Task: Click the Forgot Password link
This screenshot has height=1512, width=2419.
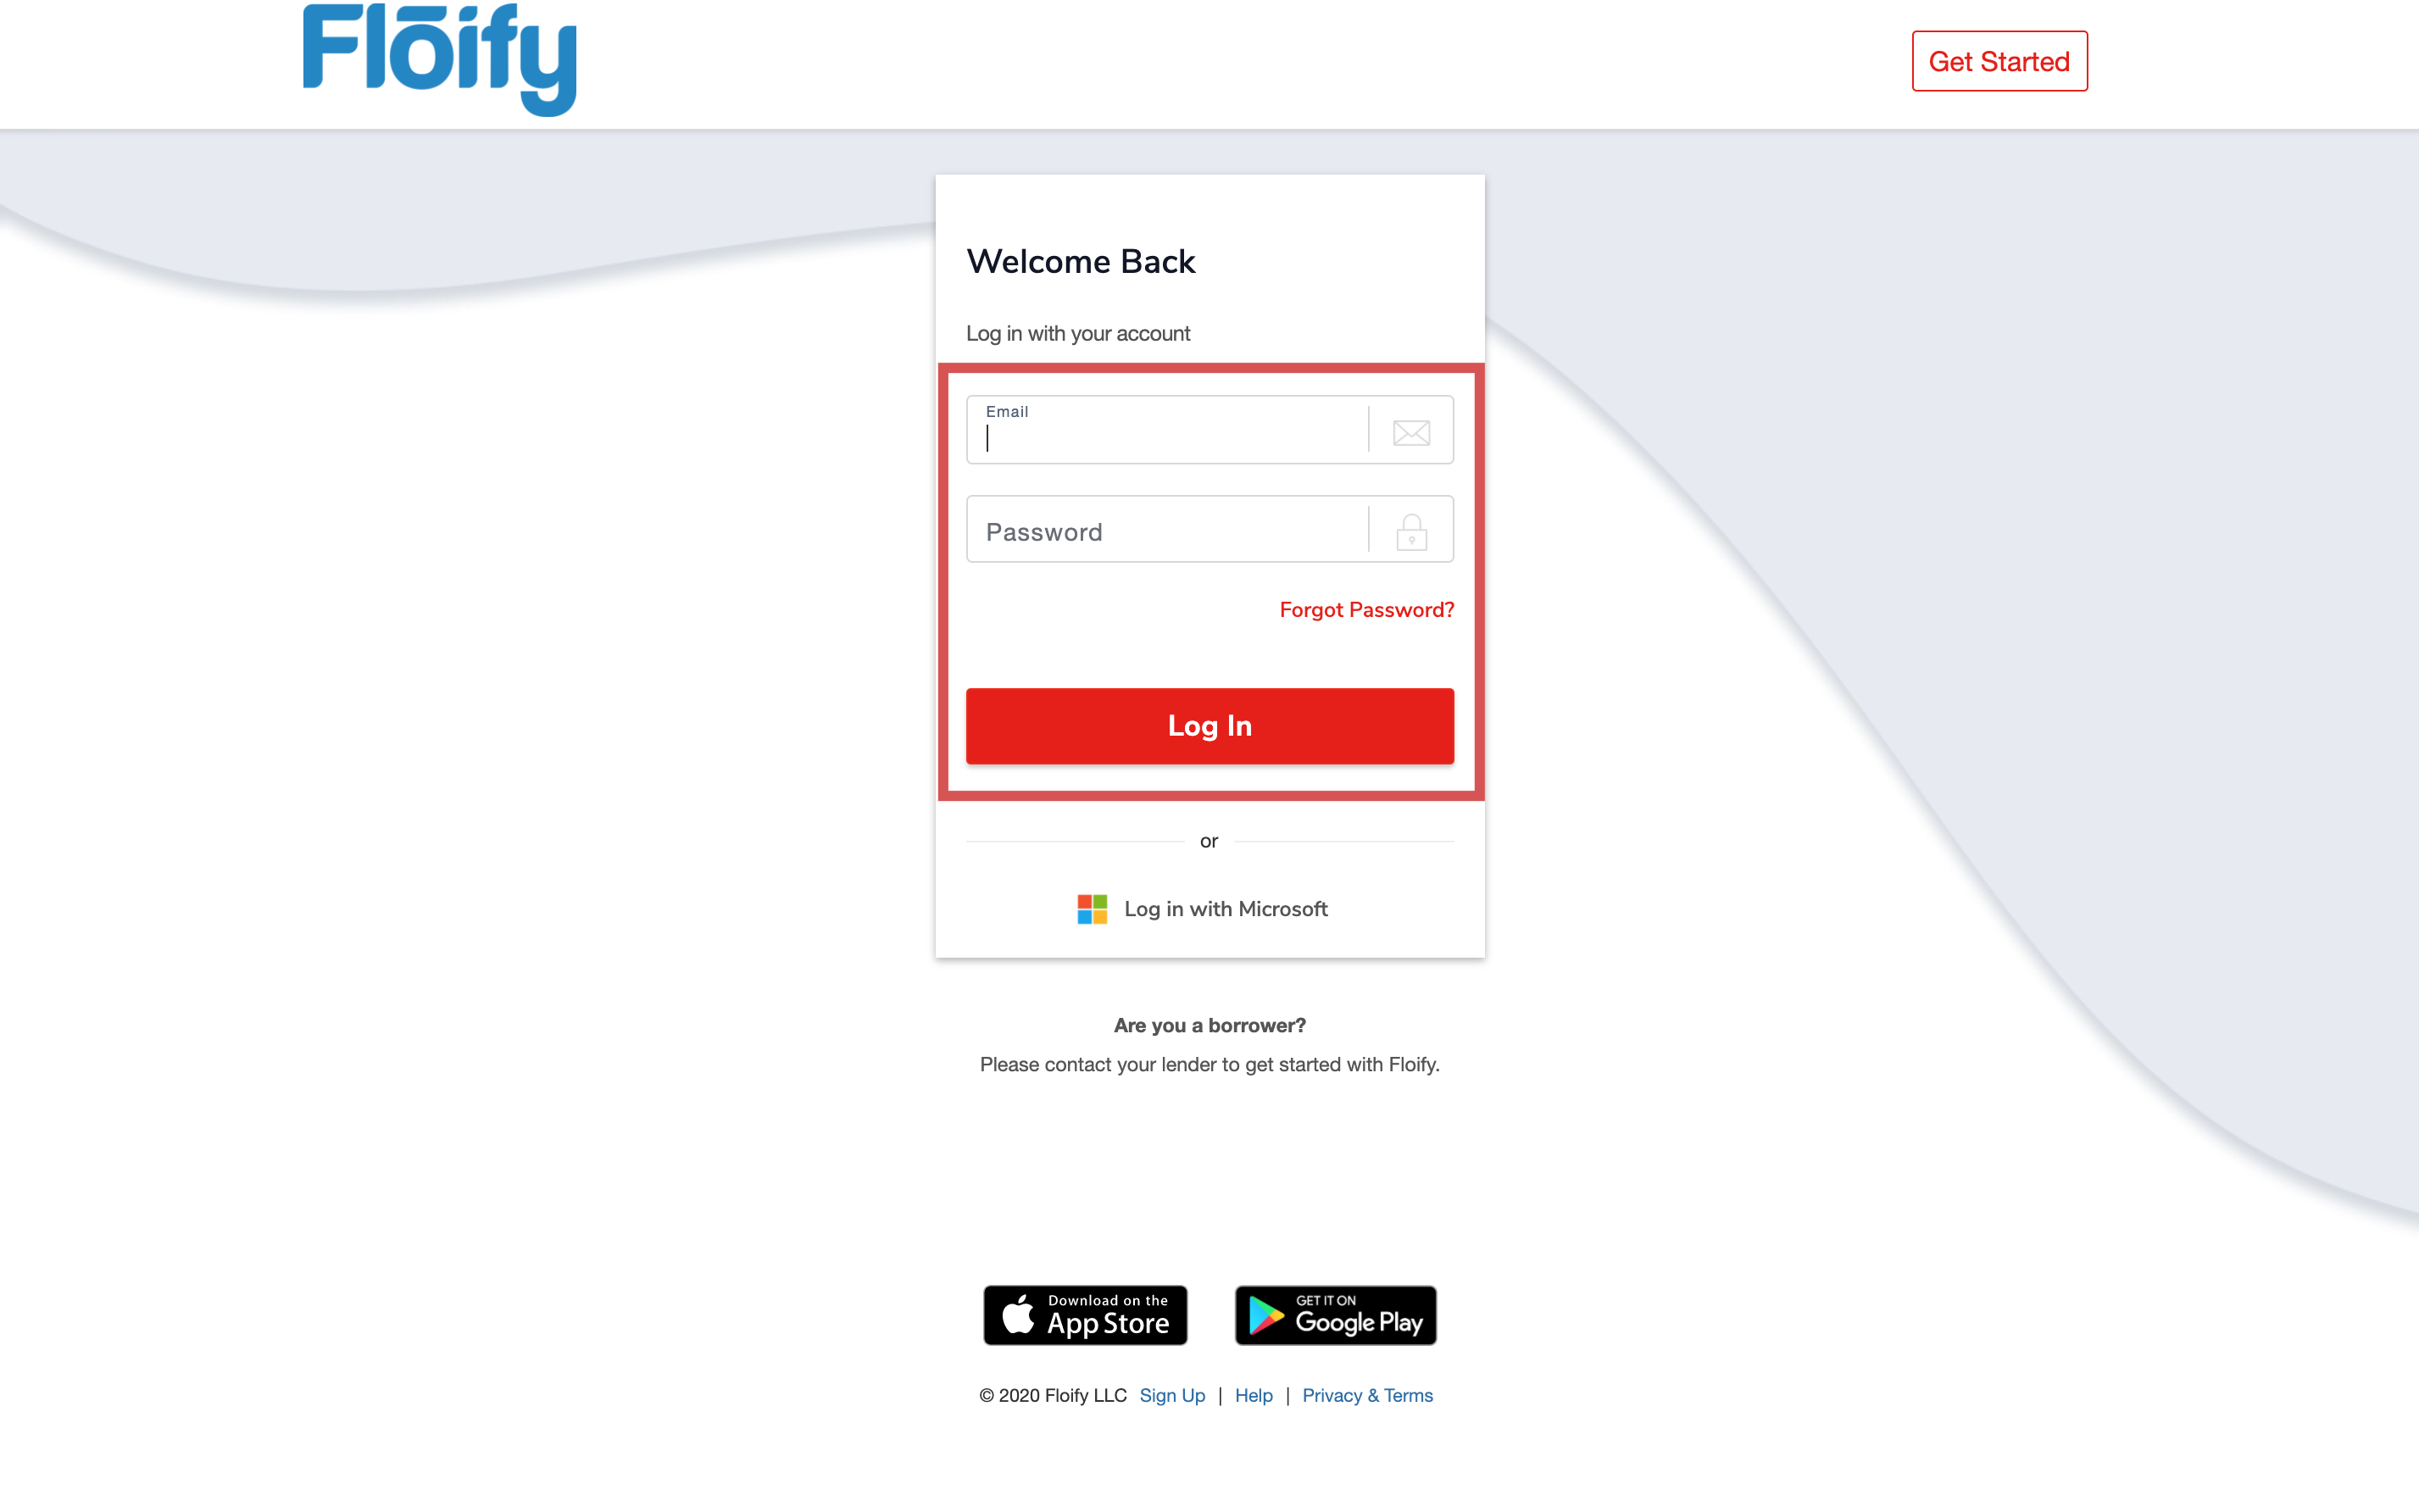Action: [1367, 608]
